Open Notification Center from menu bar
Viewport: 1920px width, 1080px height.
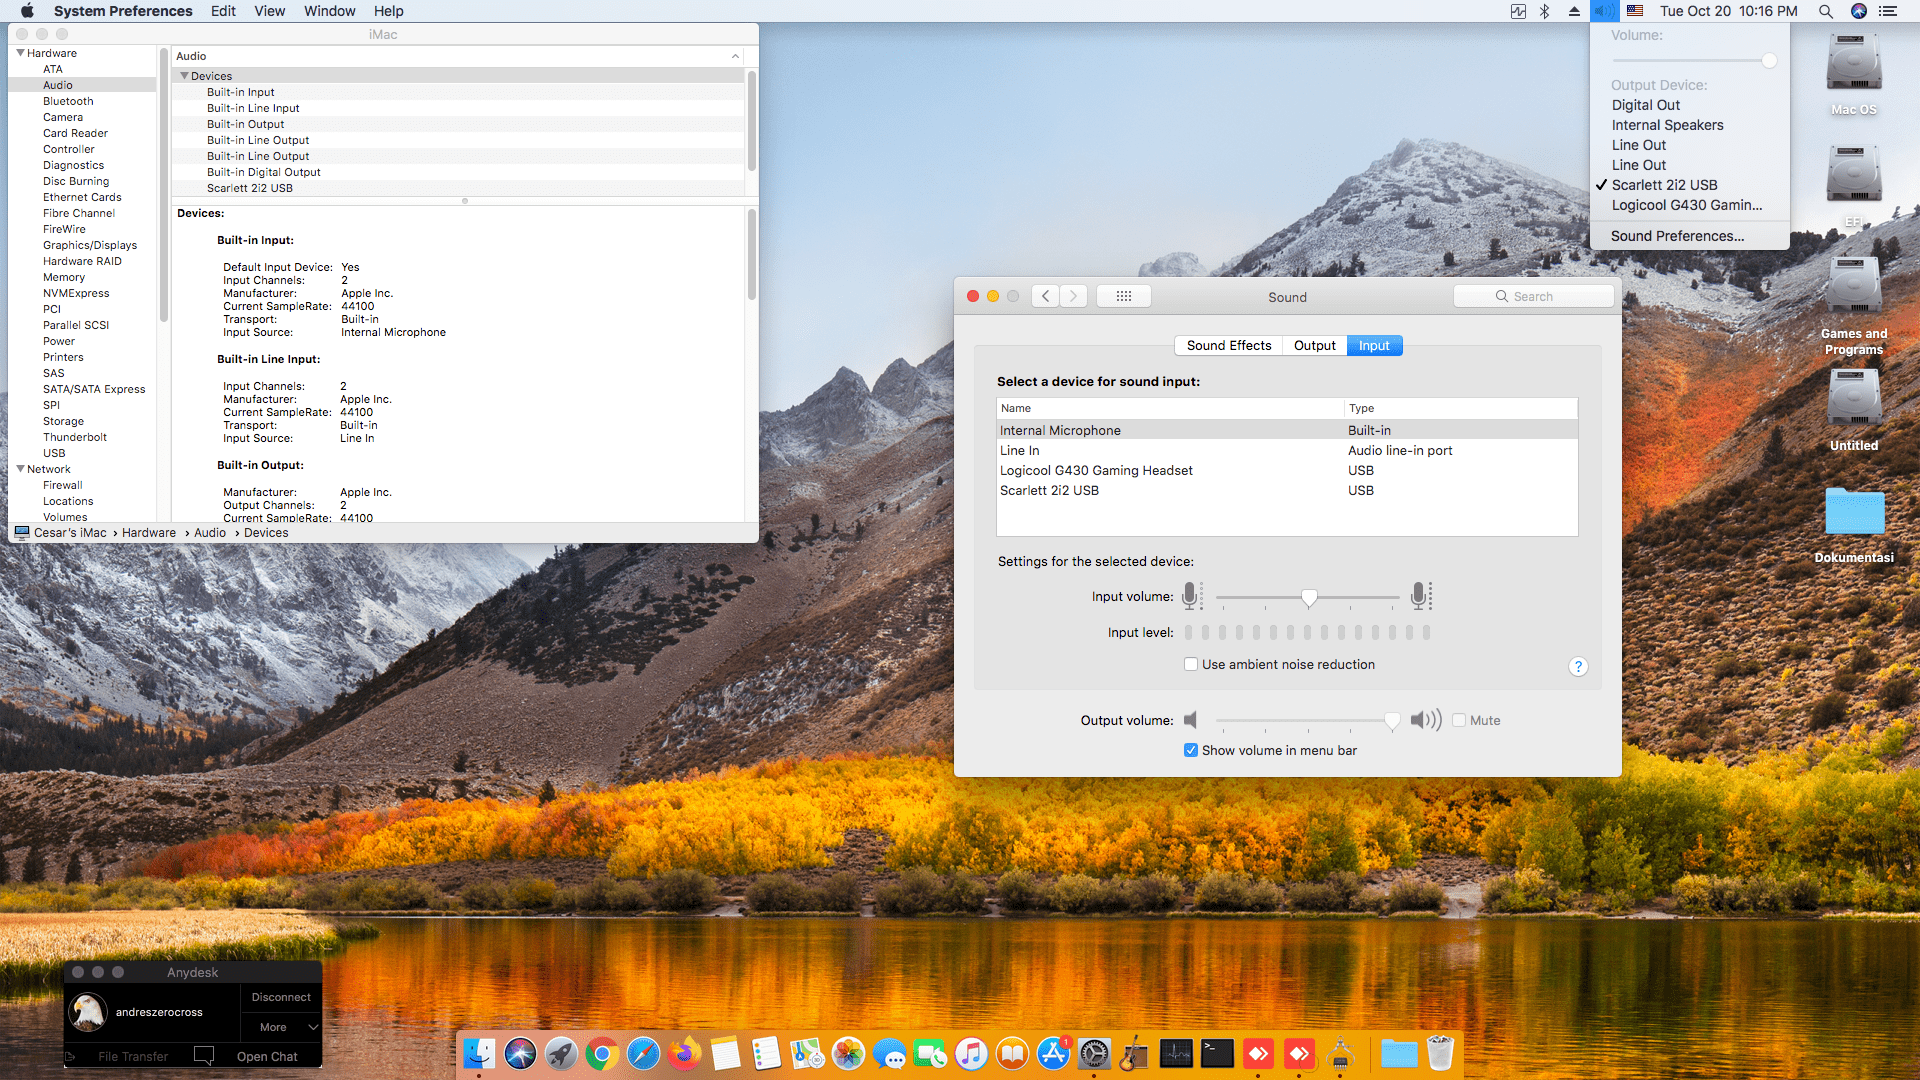(x=1888, y=11)
